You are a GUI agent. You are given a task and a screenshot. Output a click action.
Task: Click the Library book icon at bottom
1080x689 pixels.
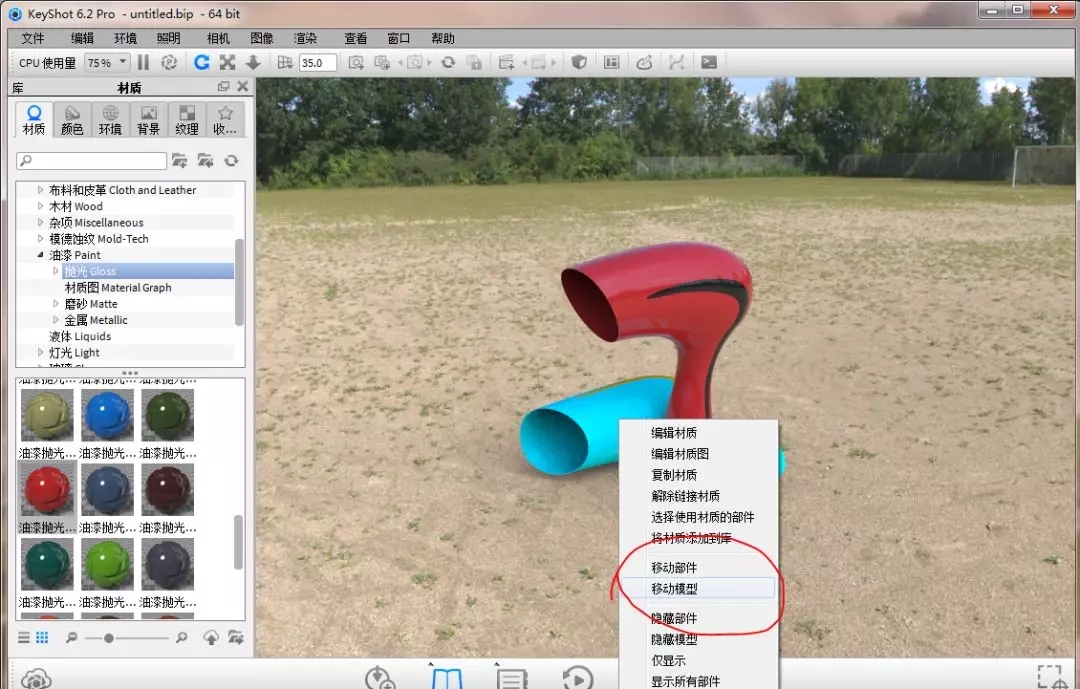pos(447,678)
